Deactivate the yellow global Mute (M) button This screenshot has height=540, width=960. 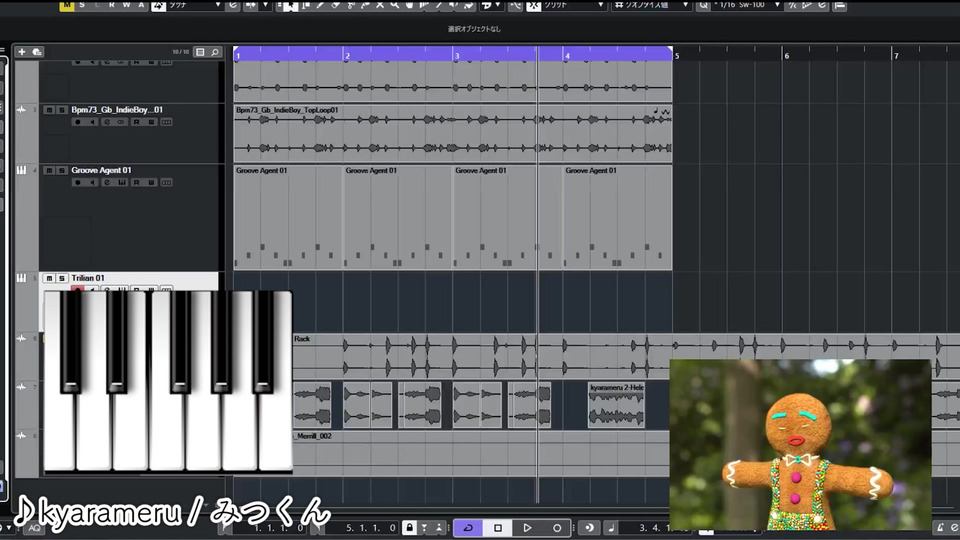(67, 5)
